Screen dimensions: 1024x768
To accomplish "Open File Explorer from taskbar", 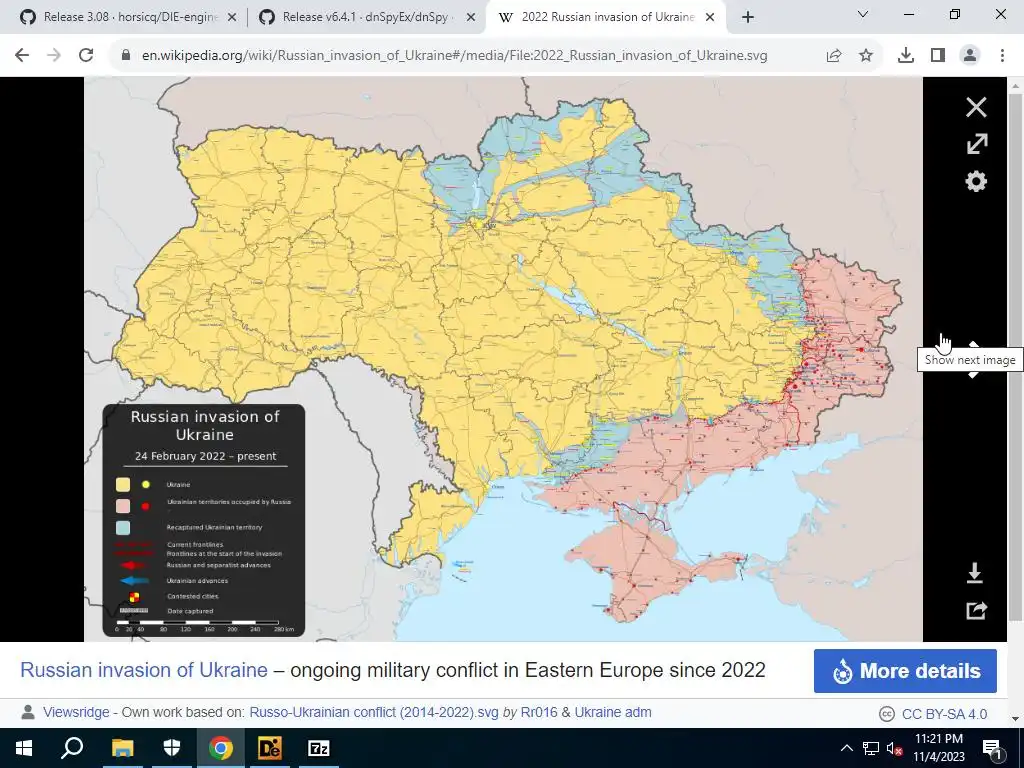I will point(122,748).
